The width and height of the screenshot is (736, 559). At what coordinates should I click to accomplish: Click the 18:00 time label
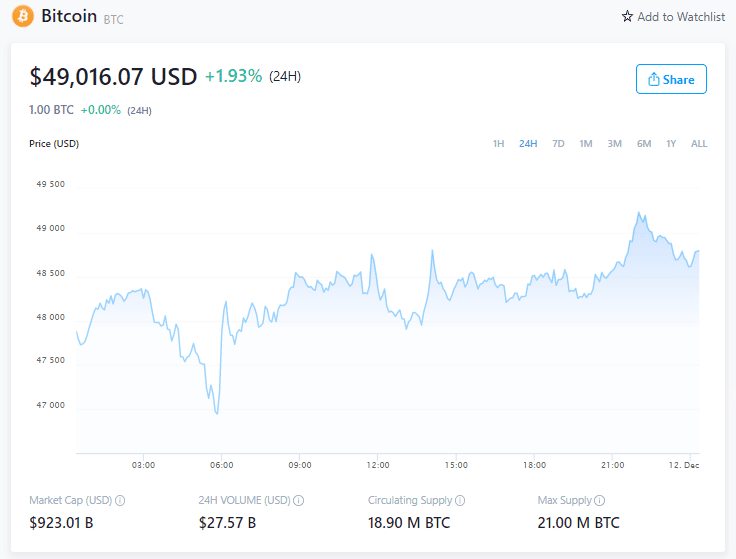(534, 465)
